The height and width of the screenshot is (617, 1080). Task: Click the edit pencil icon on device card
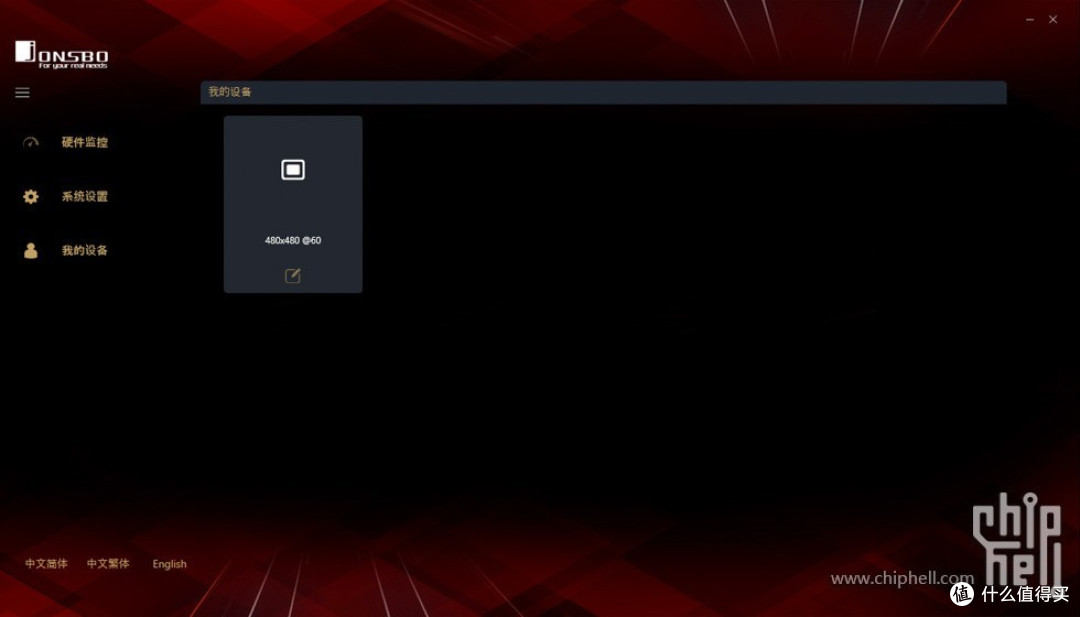coord(293,276)
